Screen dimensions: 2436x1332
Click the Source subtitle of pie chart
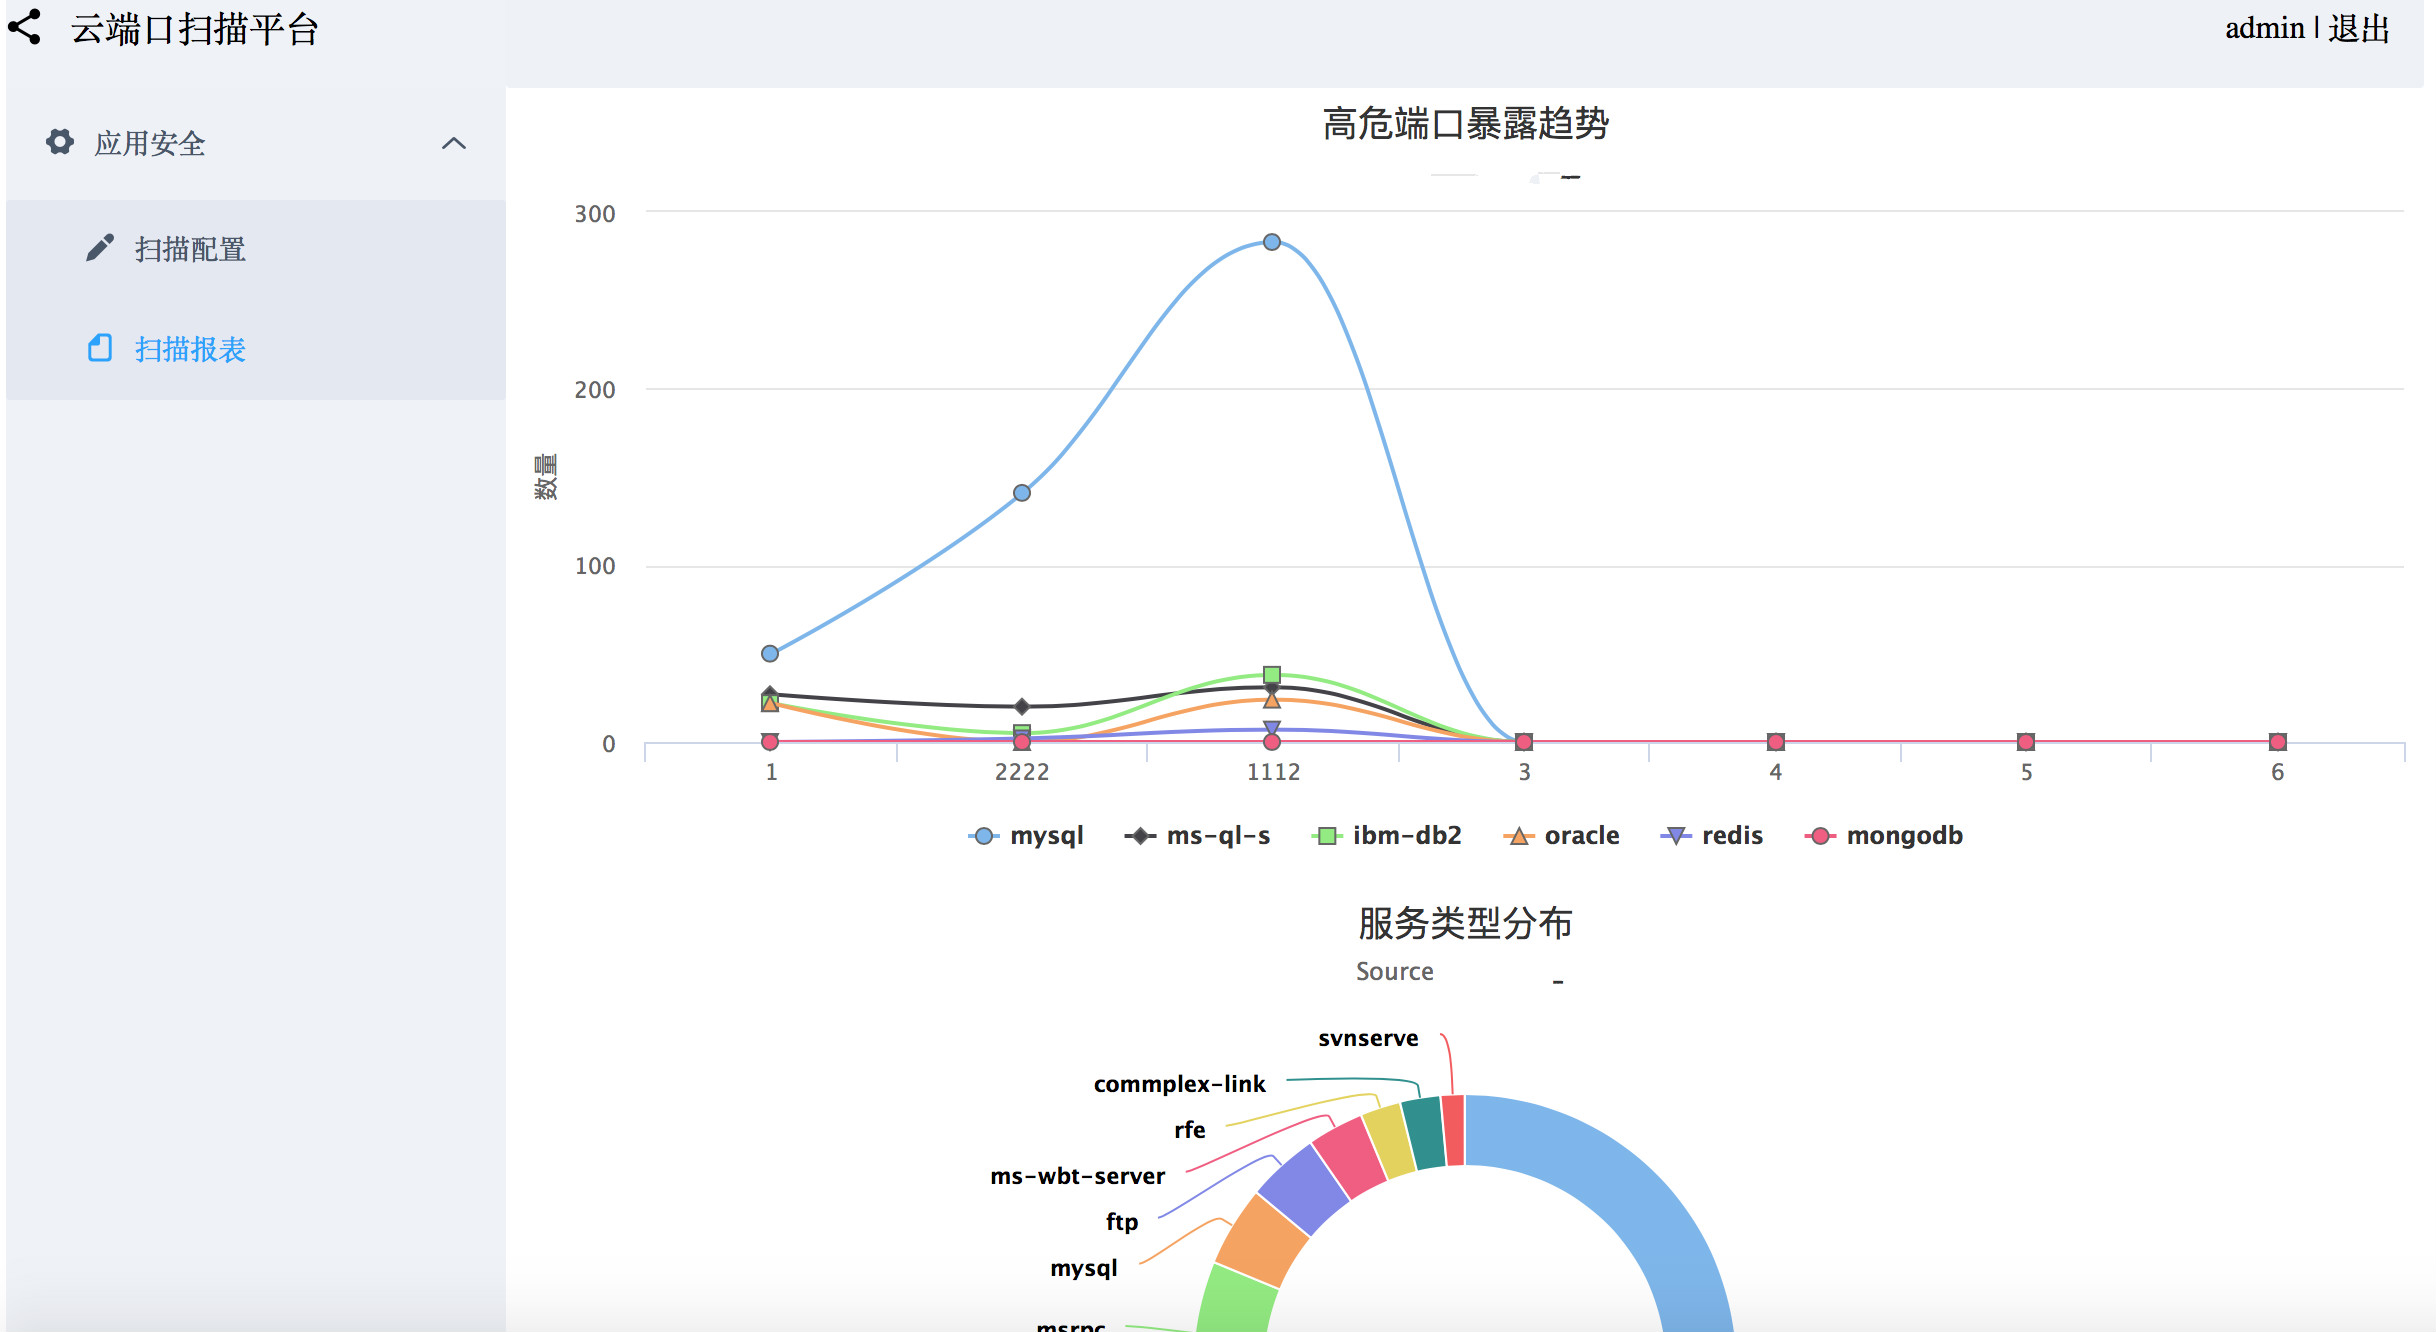tap(1394, 971)
